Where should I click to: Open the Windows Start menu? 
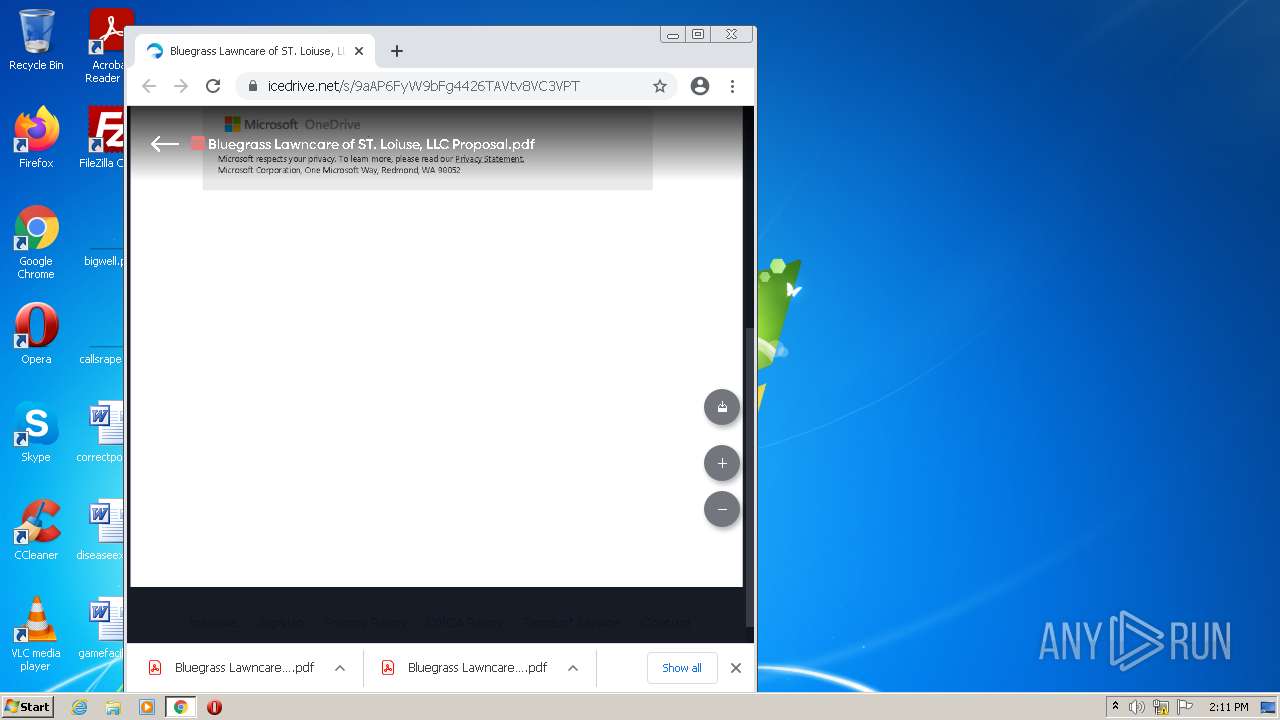27,706
